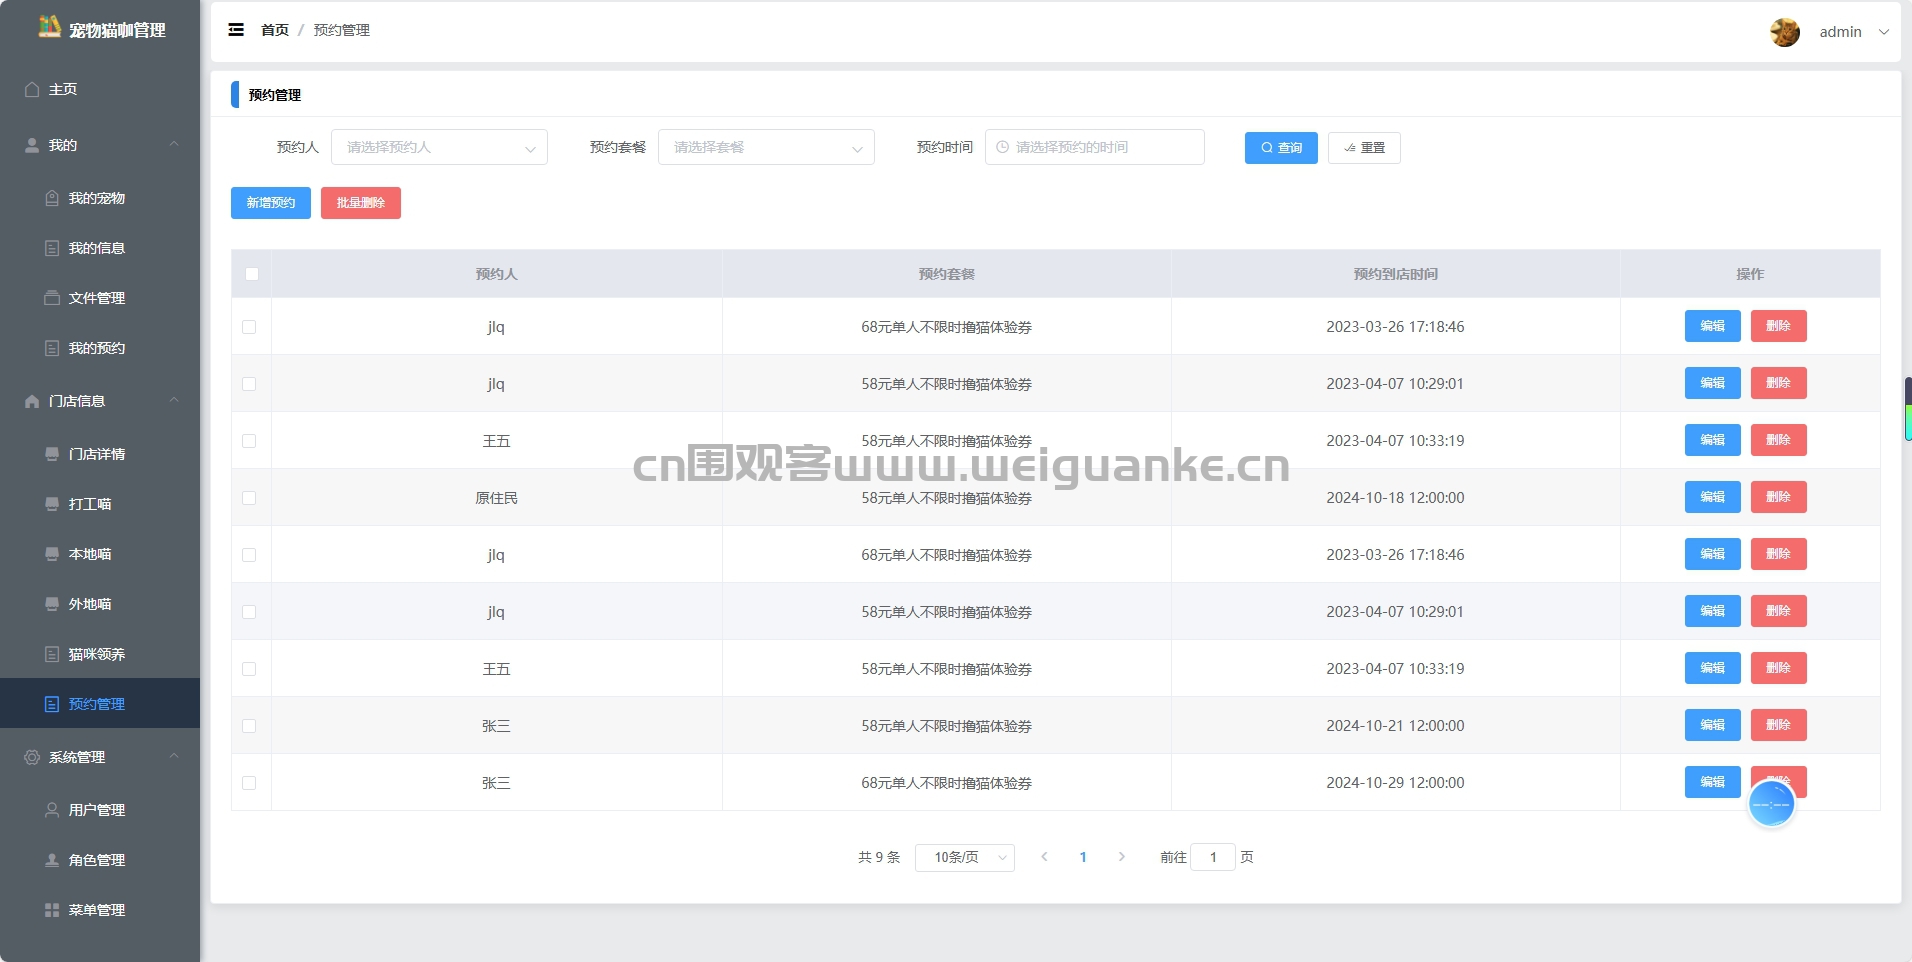1912x962 pixels.
Task: Check the row checkbox for 原住民
Action: pyautogui.click(x=249, y=498)
